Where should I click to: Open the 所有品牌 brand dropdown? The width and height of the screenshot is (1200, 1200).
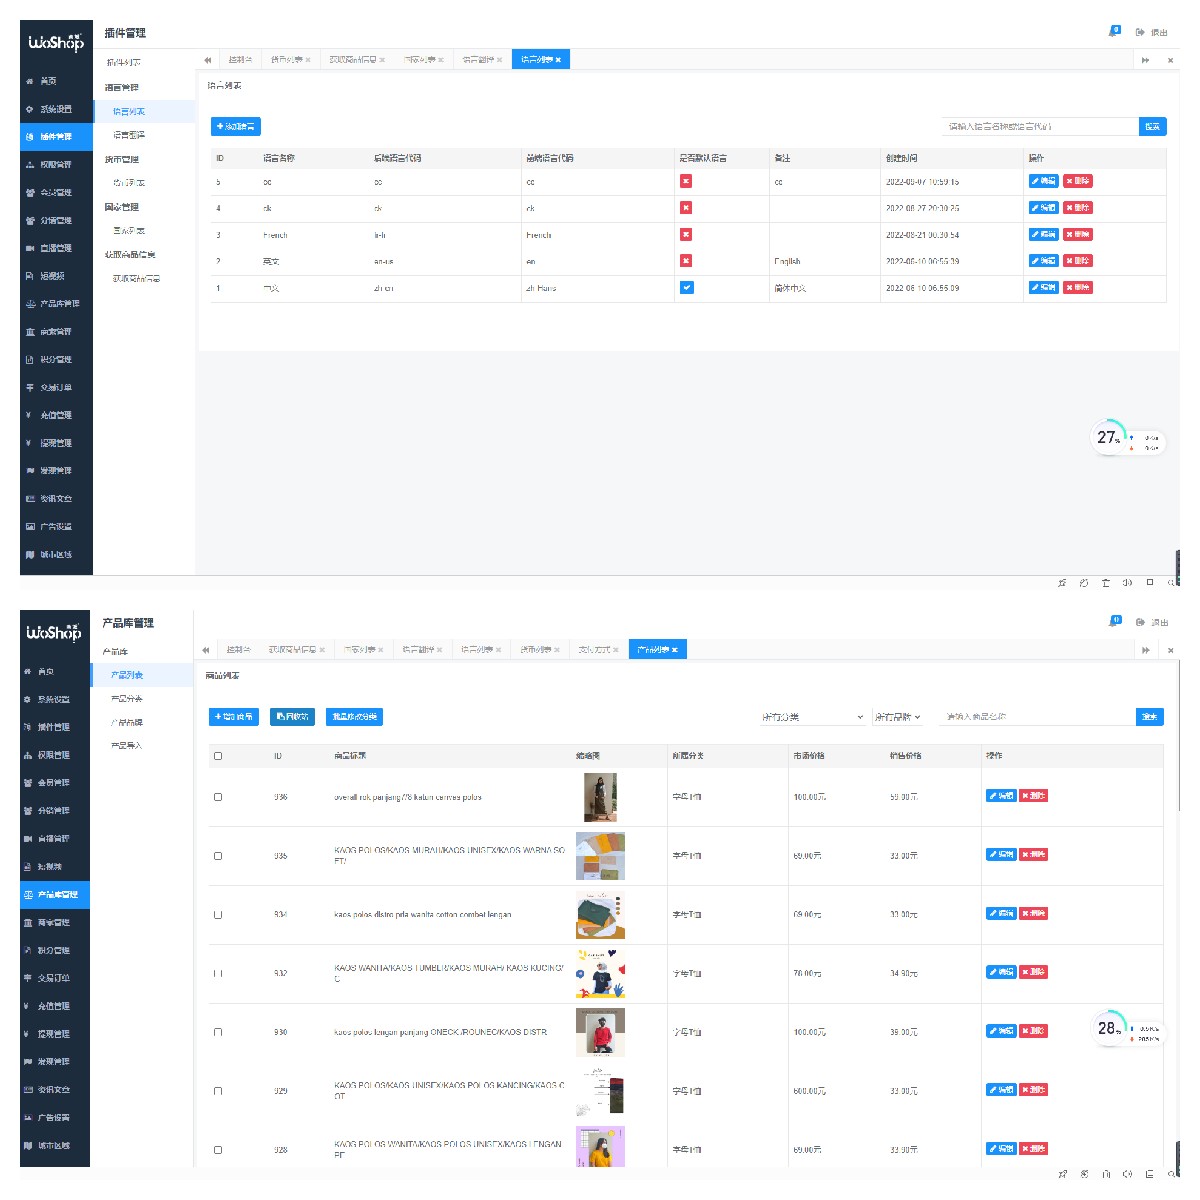click(897, 717)
